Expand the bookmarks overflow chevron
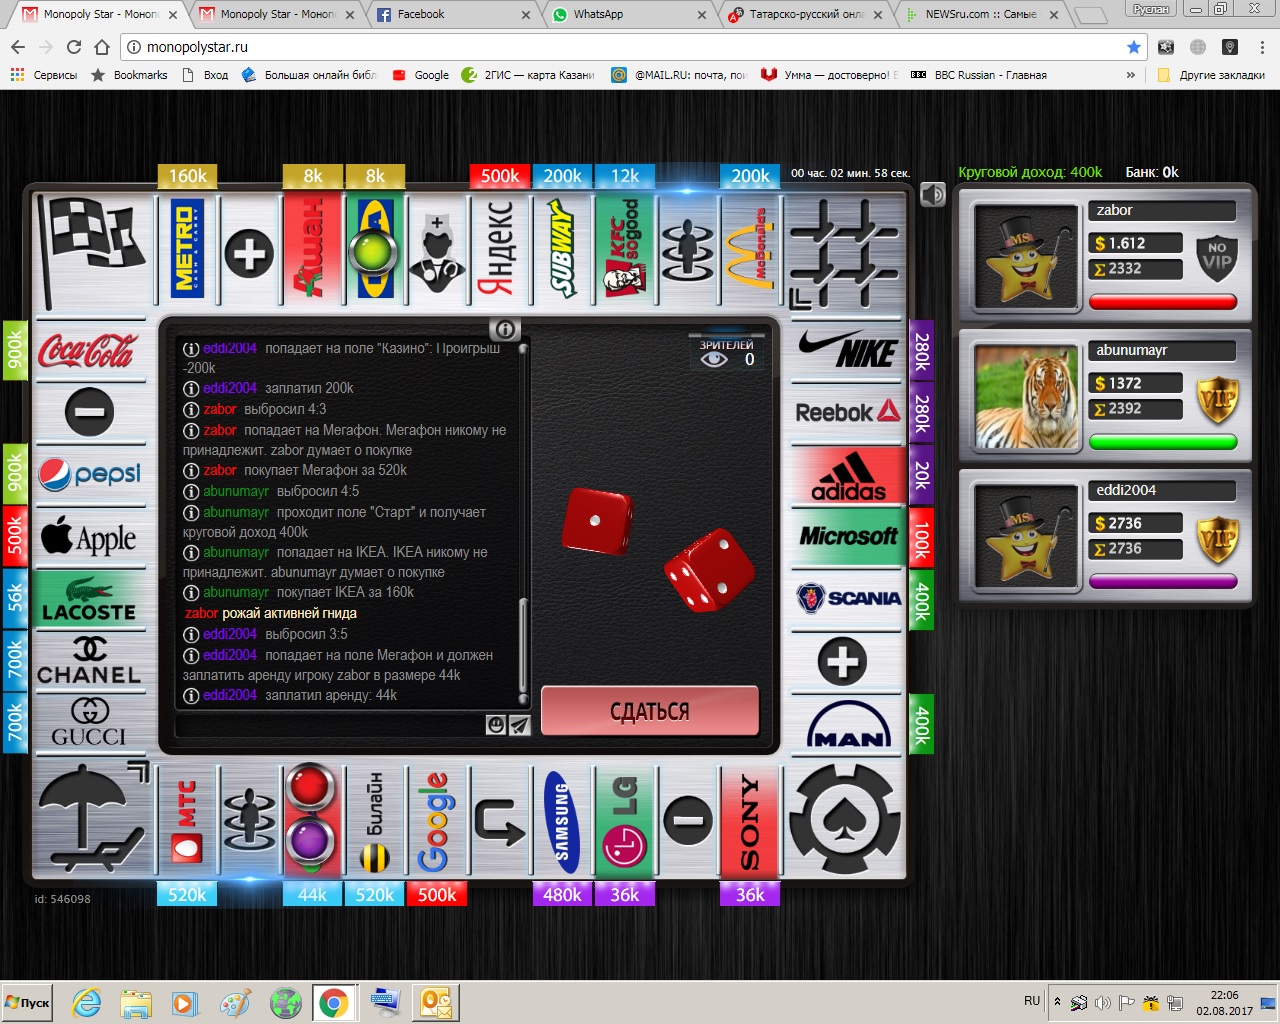1280x1024 pixels. pos(1131,75)
